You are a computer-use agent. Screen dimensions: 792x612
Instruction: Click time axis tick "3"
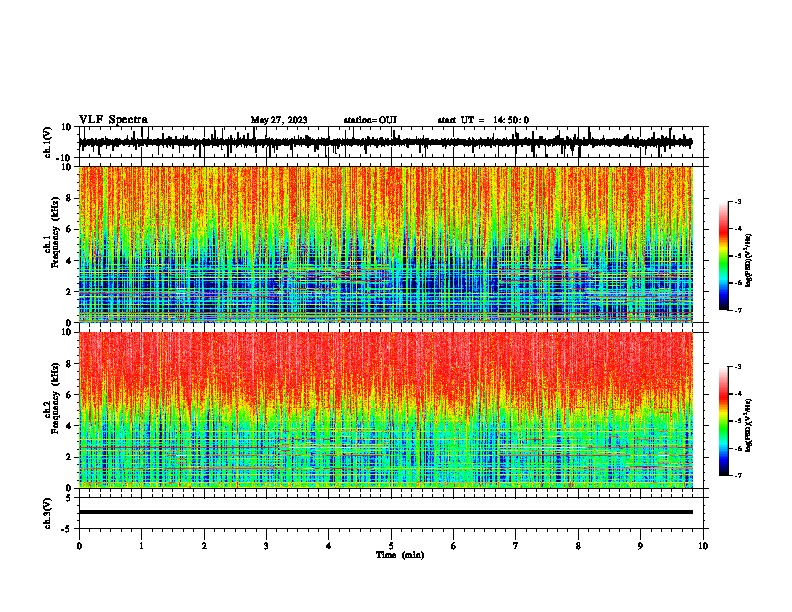(266, 546)
